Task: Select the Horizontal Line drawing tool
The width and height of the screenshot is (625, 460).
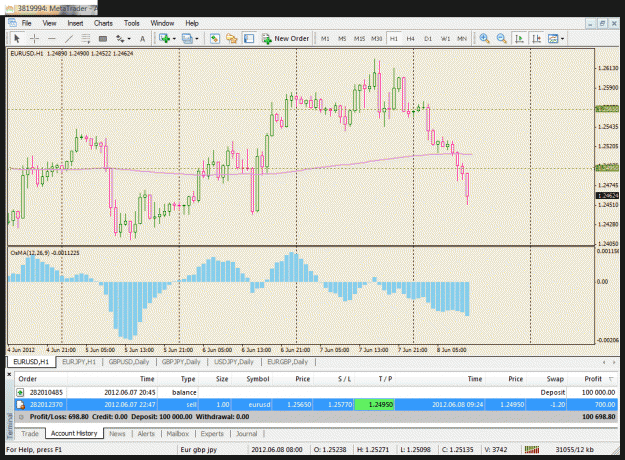Action: (51, 39)
